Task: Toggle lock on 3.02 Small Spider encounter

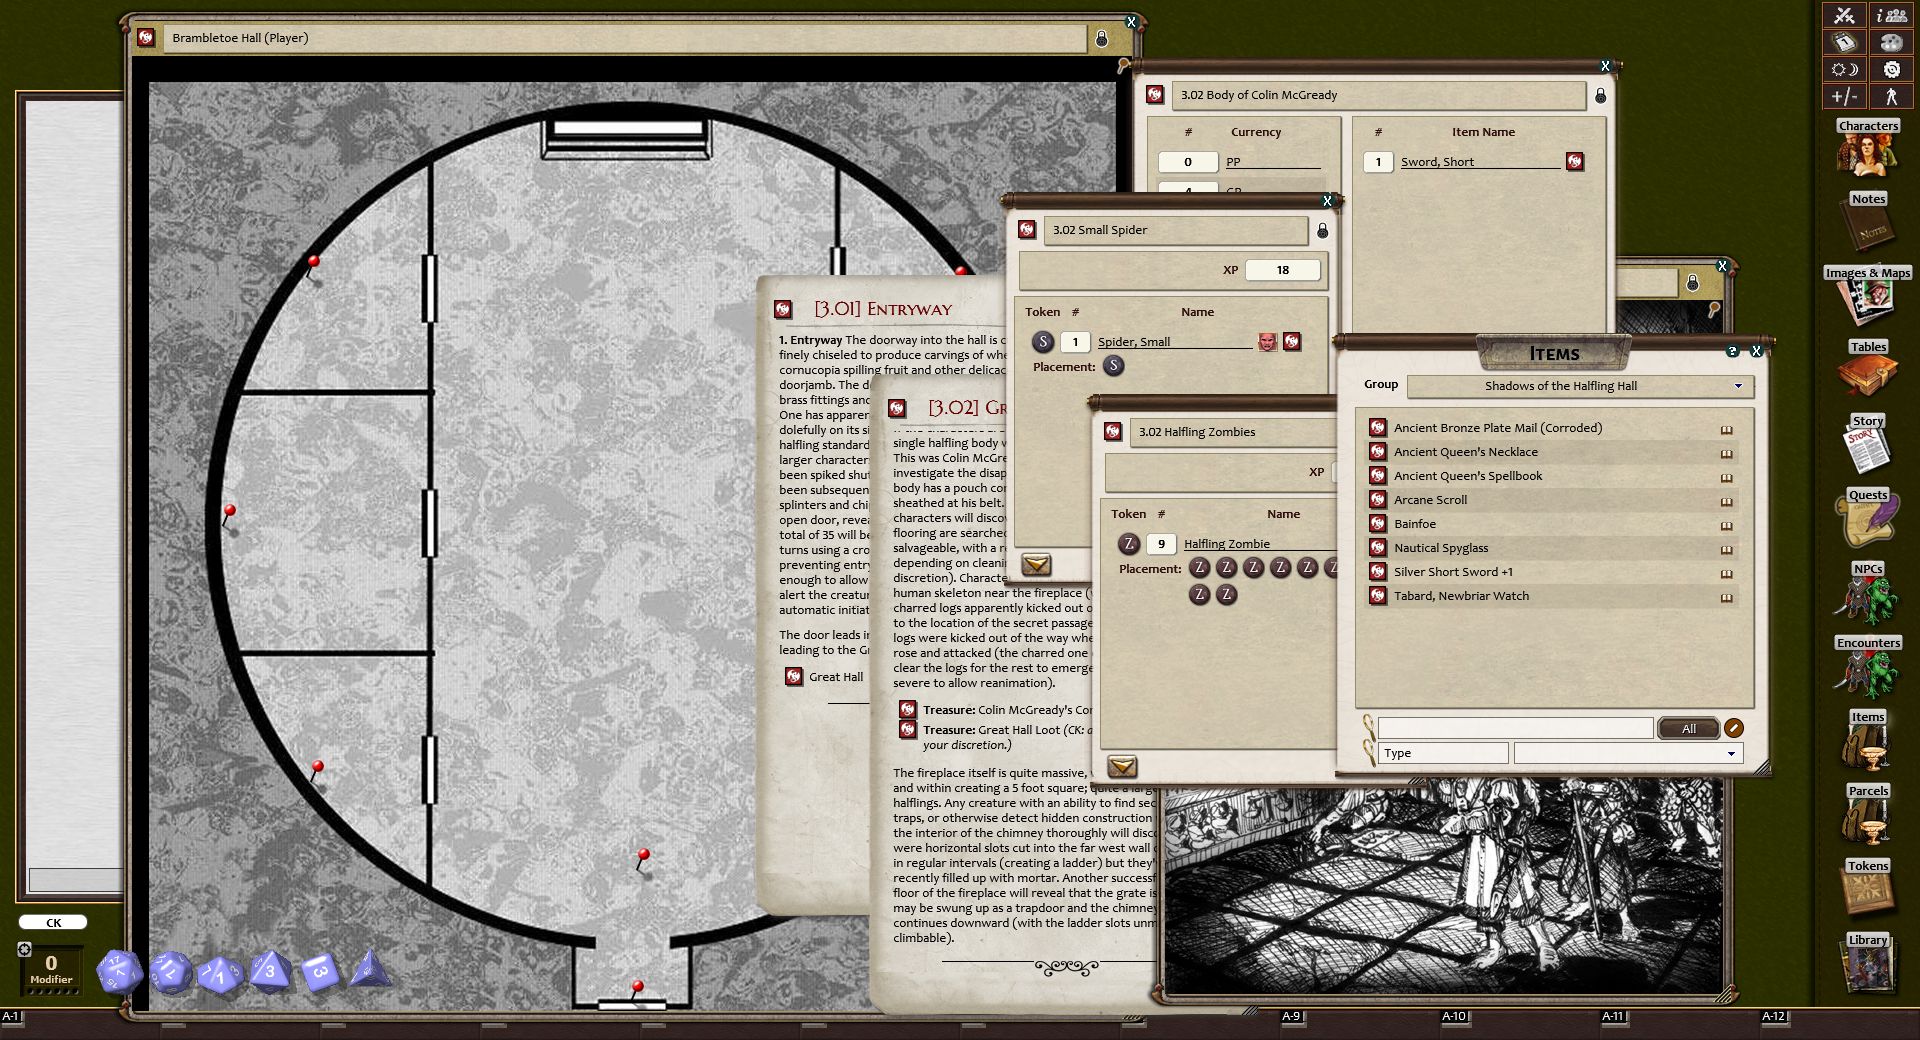Action: pos(1322,231)
